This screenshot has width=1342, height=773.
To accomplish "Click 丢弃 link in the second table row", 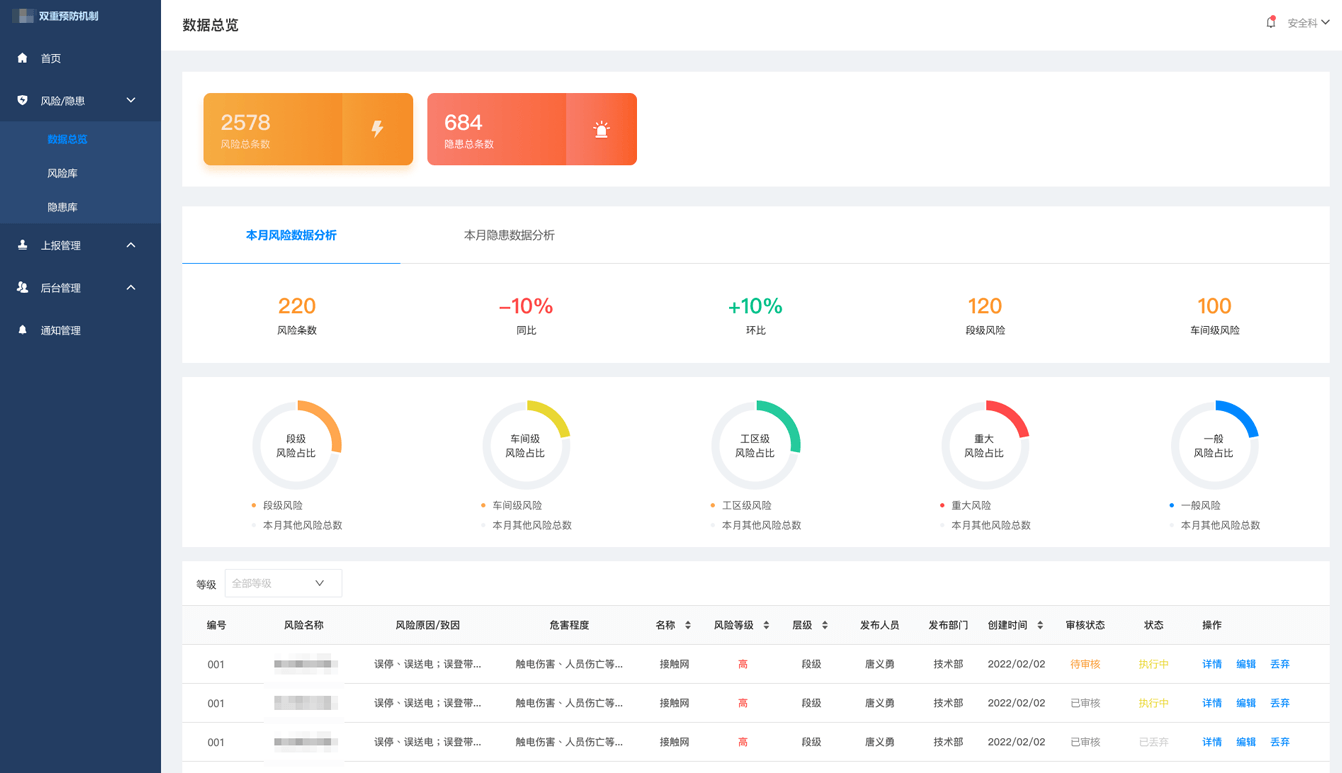I will click(x=1280, y=703).
